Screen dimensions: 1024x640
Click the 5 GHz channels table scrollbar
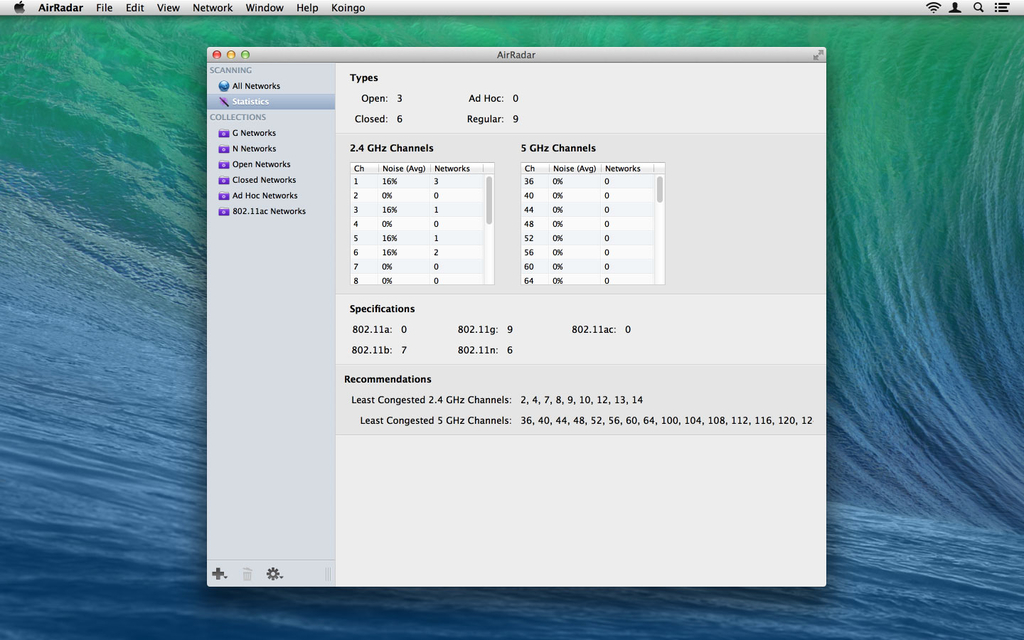coord(660,190)
